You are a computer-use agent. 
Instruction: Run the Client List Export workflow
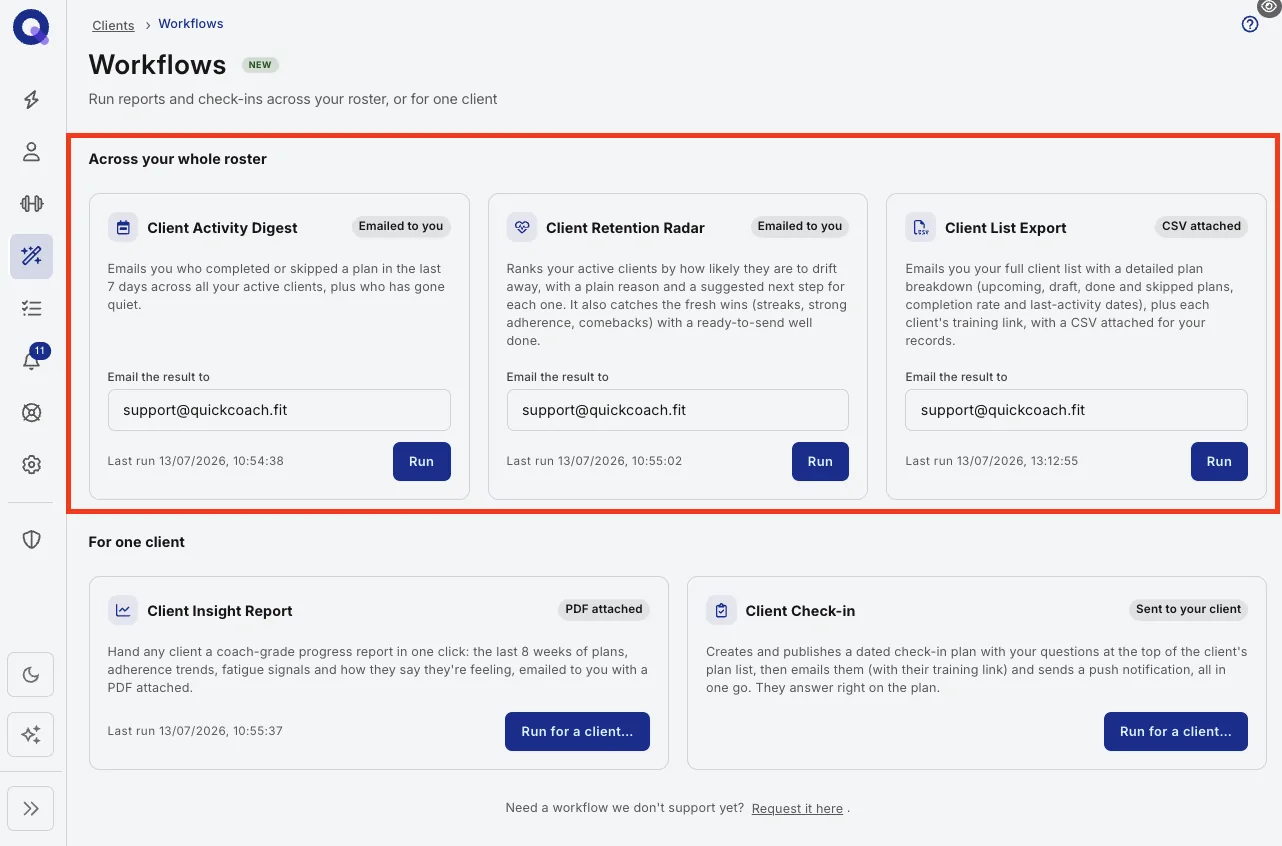click(1219, 462)
